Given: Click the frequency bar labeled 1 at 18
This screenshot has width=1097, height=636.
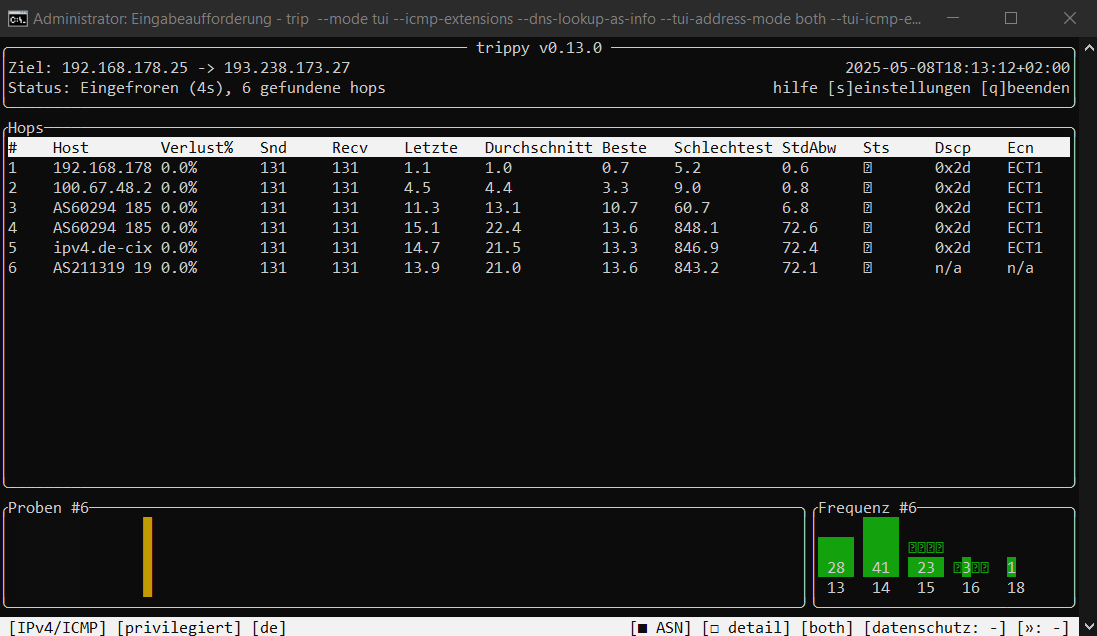Looking at the screenshot, I should (1012, 567).
